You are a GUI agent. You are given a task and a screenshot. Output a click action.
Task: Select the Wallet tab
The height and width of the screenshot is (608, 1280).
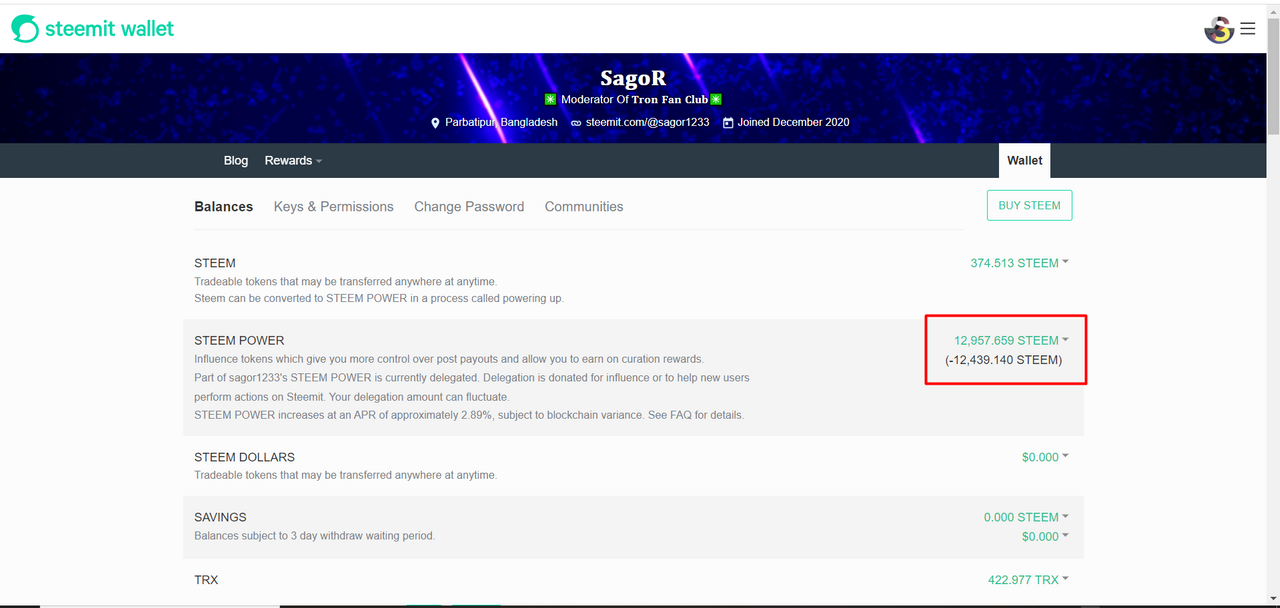tap(1024, 160)
